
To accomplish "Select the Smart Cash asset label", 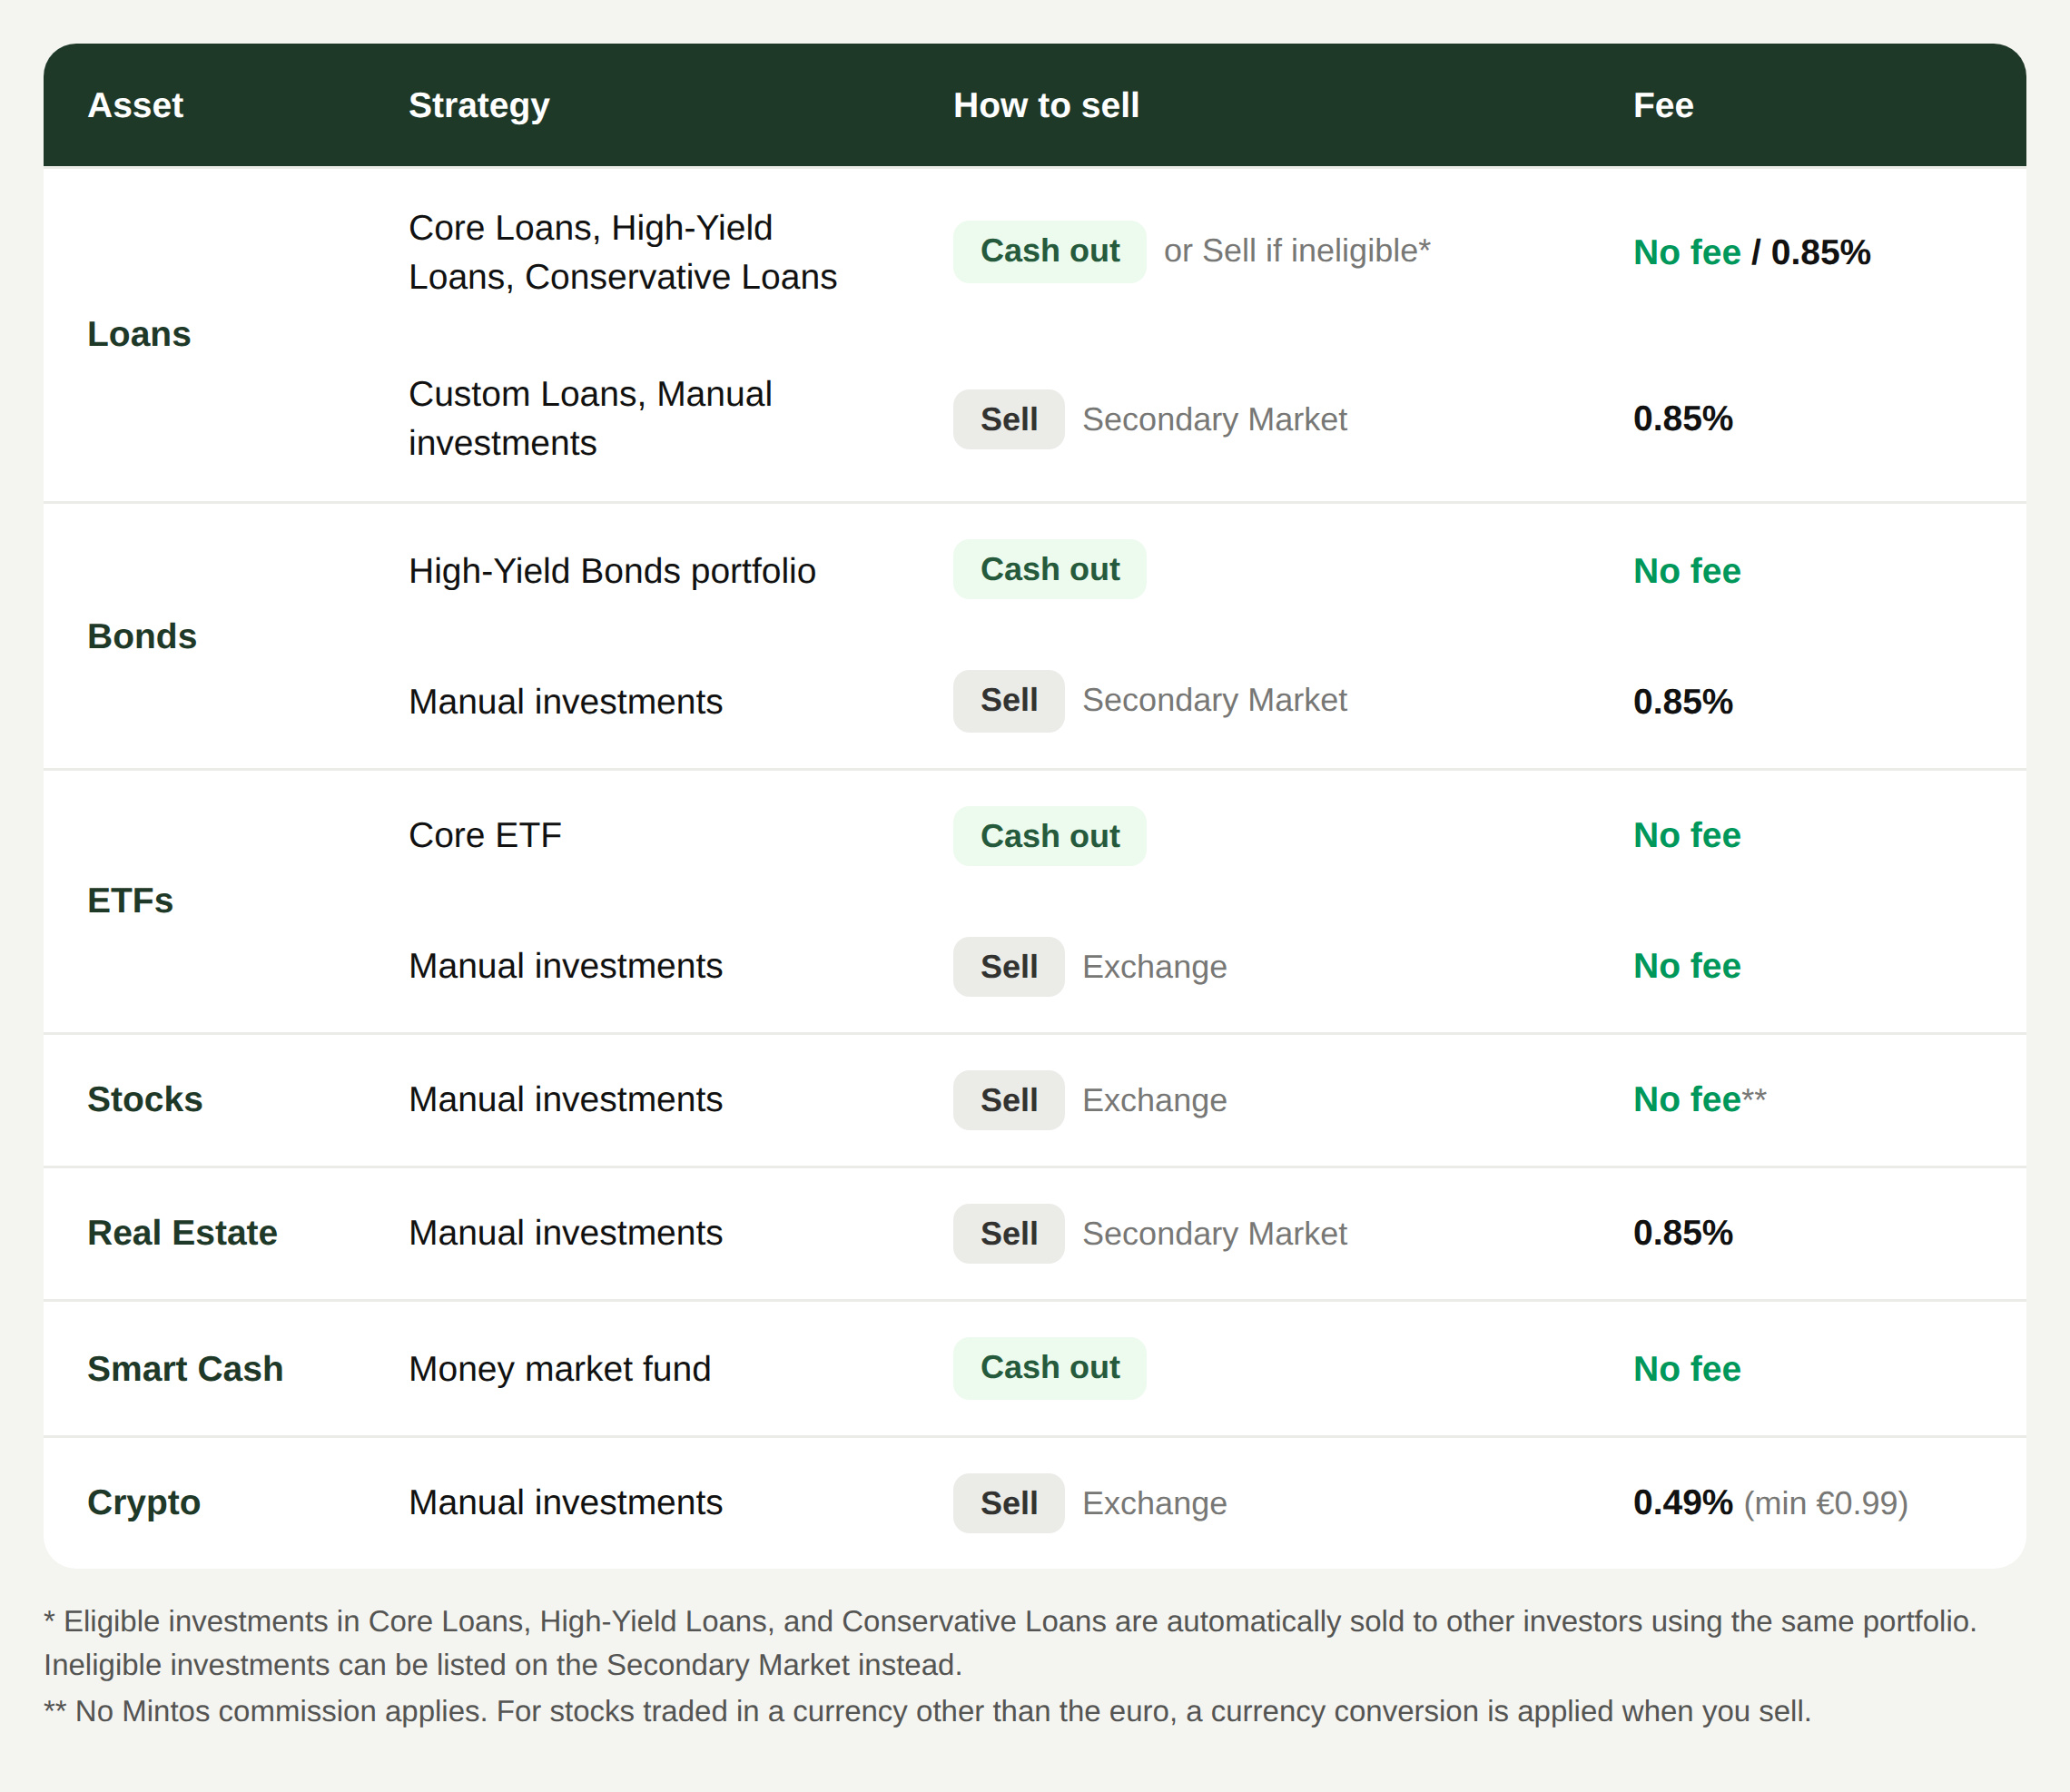I will click(x=185, y=1369).
